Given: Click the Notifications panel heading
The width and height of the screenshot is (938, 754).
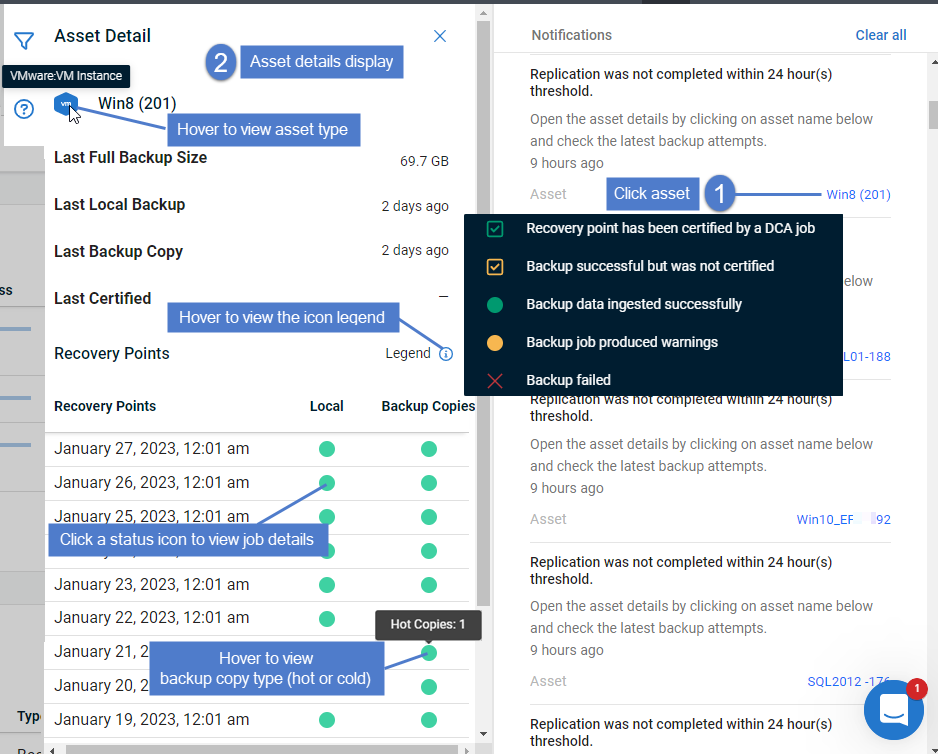Looking at the screenshot, I should 571,35.
